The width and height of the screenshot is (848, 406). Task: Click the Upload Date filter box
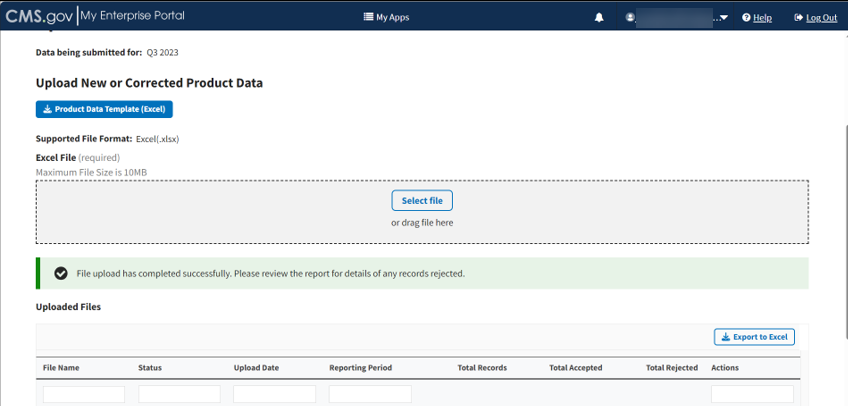tap(274, 394)
